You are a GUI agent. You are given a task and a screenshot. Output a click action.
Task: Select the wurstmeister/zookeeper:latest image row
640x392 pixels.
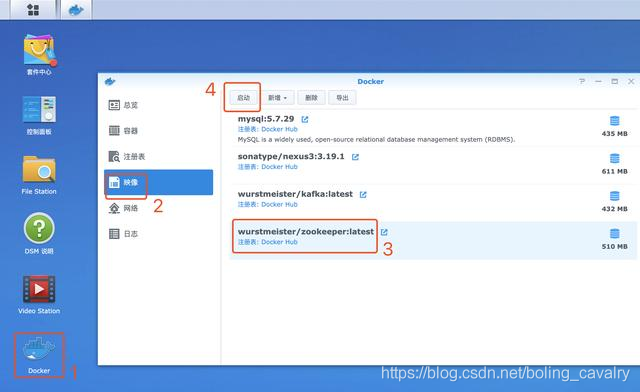tap(433, 240)
